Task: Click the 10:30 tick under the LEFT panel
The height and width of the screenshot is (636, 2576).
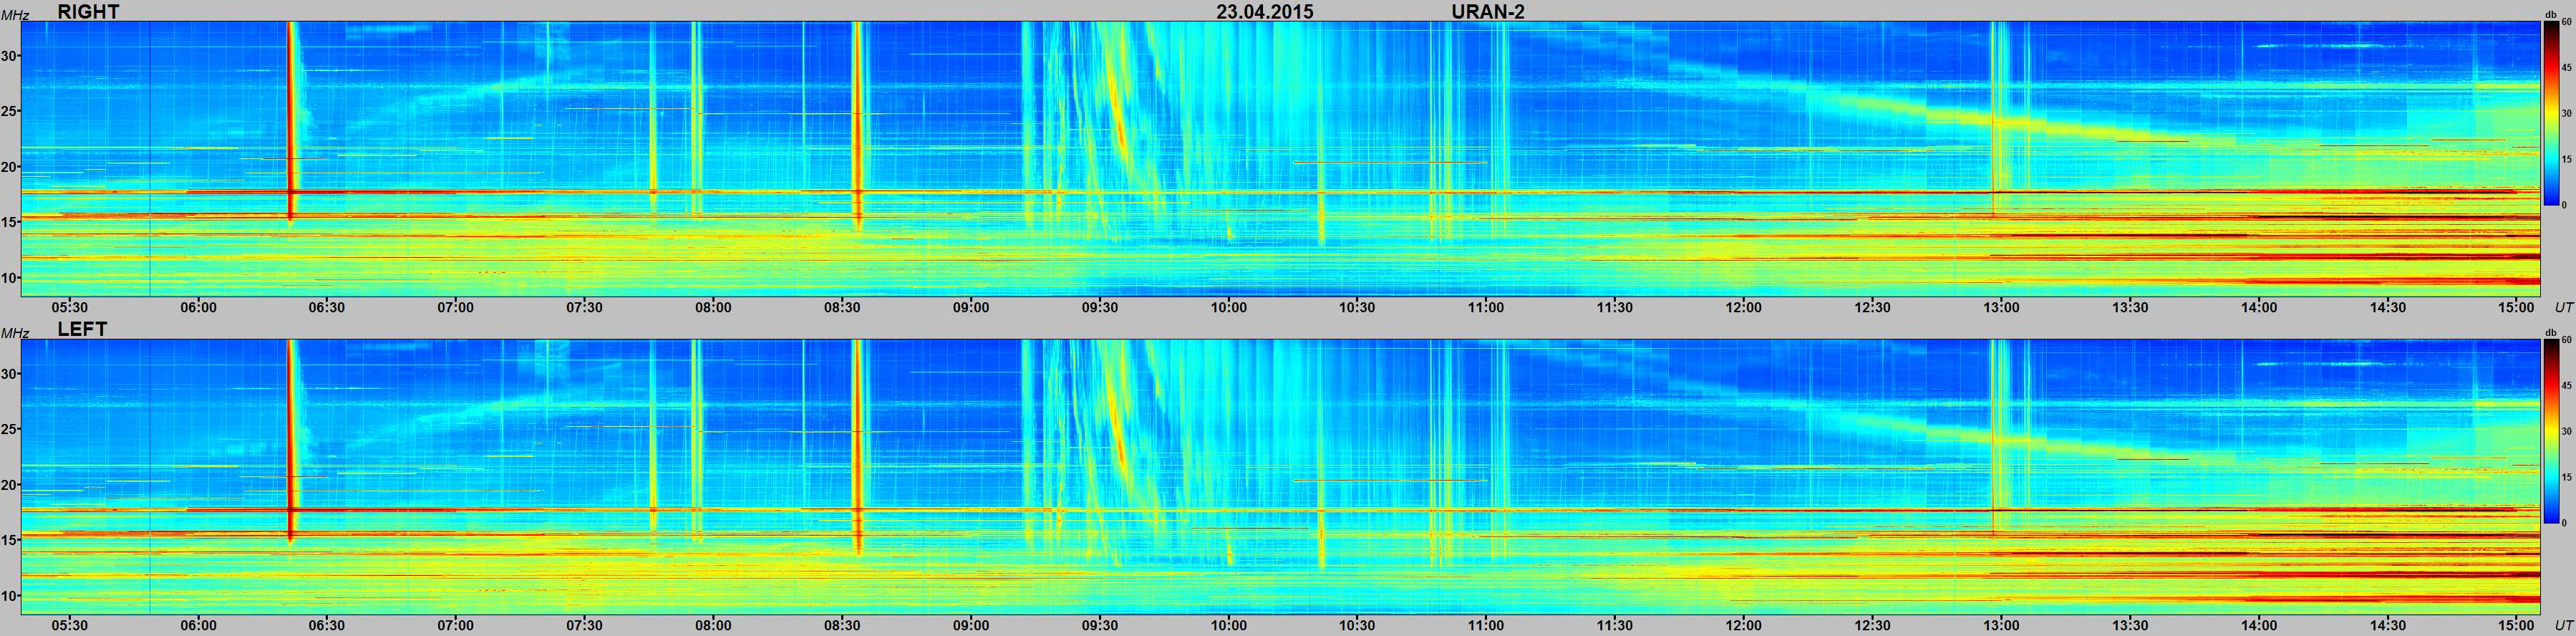Action: pyautogui.click(x=1357, y=625)
